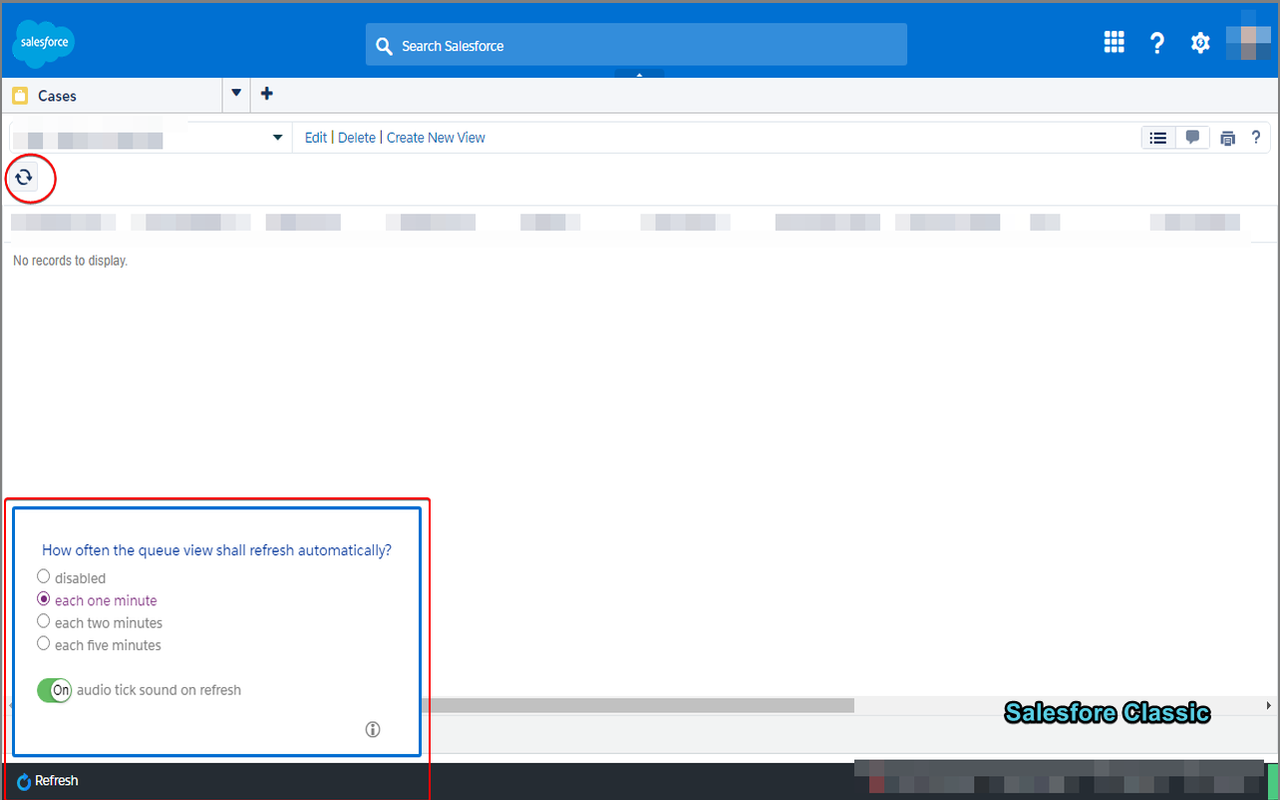Click the Delete view link

point(357,138)
